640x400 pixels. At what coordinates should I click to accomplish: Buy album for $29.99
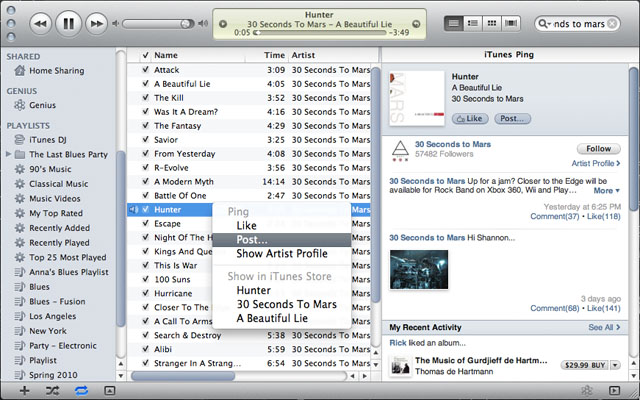tap(584, 365)
